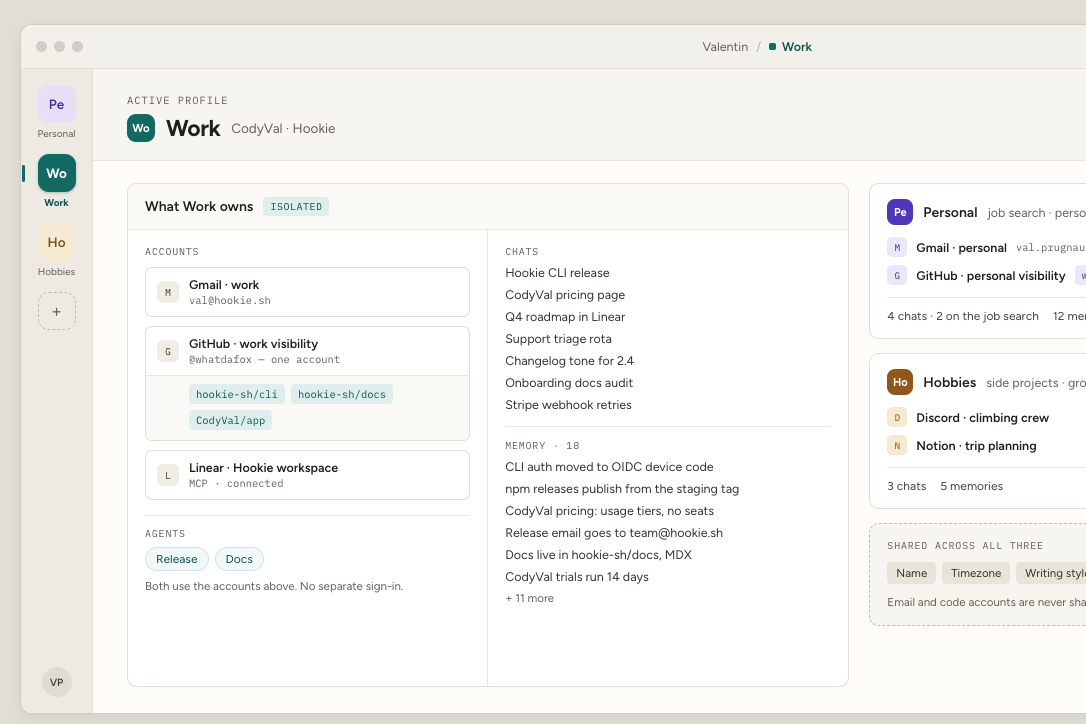Open the Gmail work account card

pos(308,292)
